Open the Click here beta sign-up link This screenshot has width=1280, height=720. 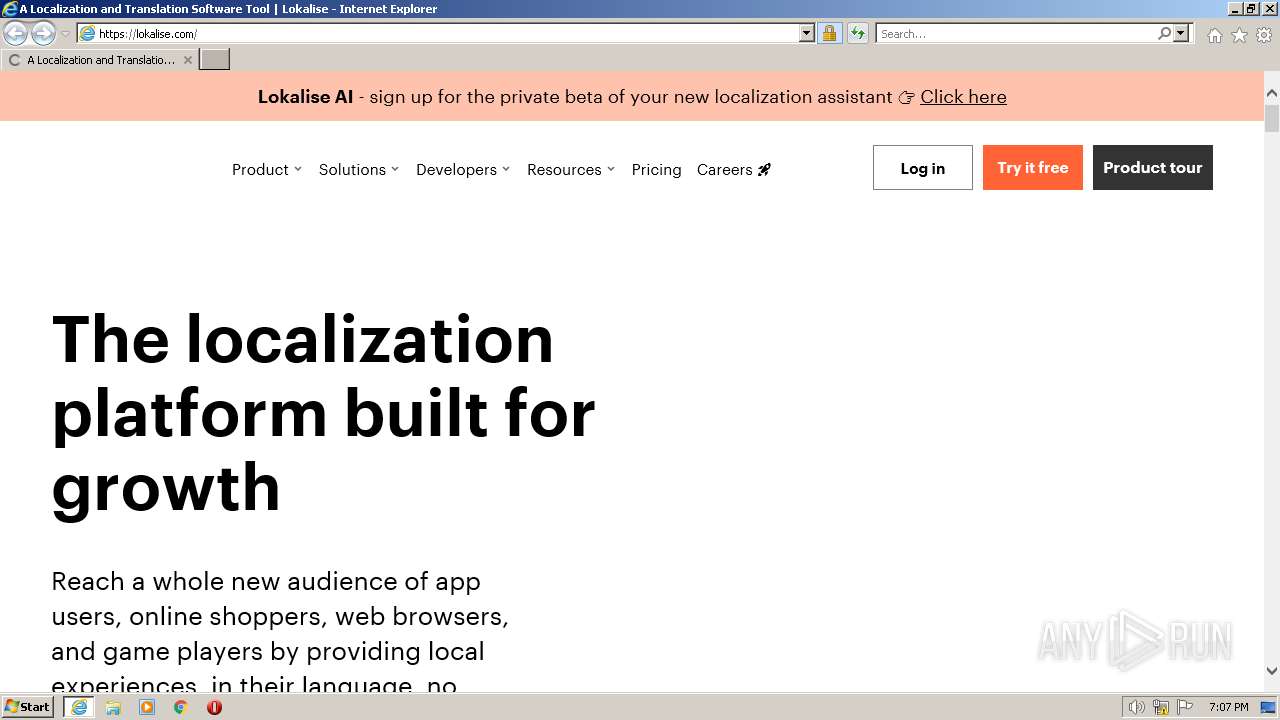coord(963,97)
